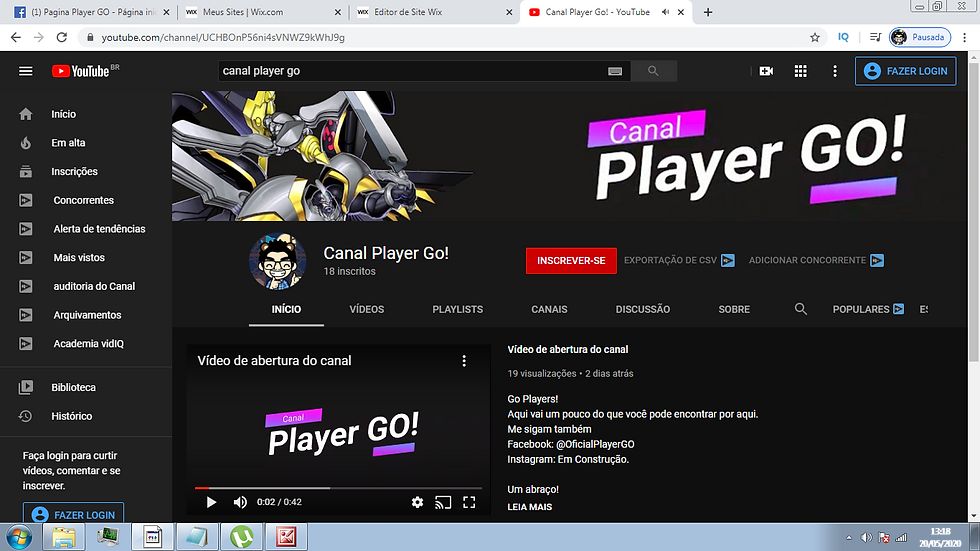Switch to Editor de Site Wix tab
Viewport: 980px width, 551px height.
pos(434,12)
